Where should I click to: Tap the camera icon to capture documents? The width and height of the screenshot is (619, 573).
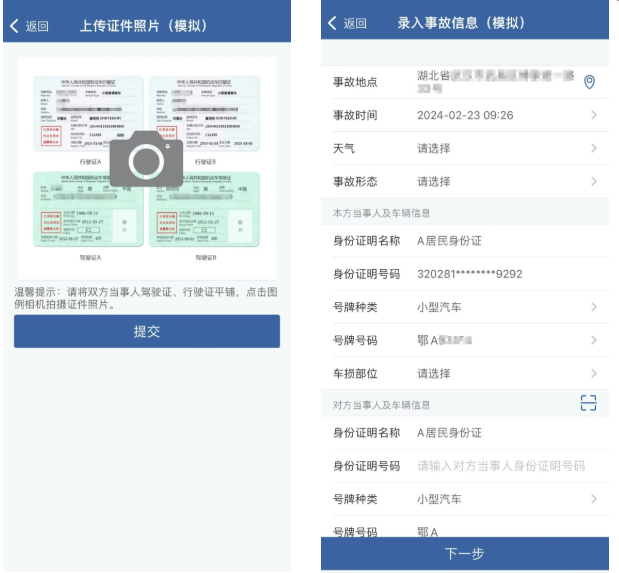click(146, 160)
